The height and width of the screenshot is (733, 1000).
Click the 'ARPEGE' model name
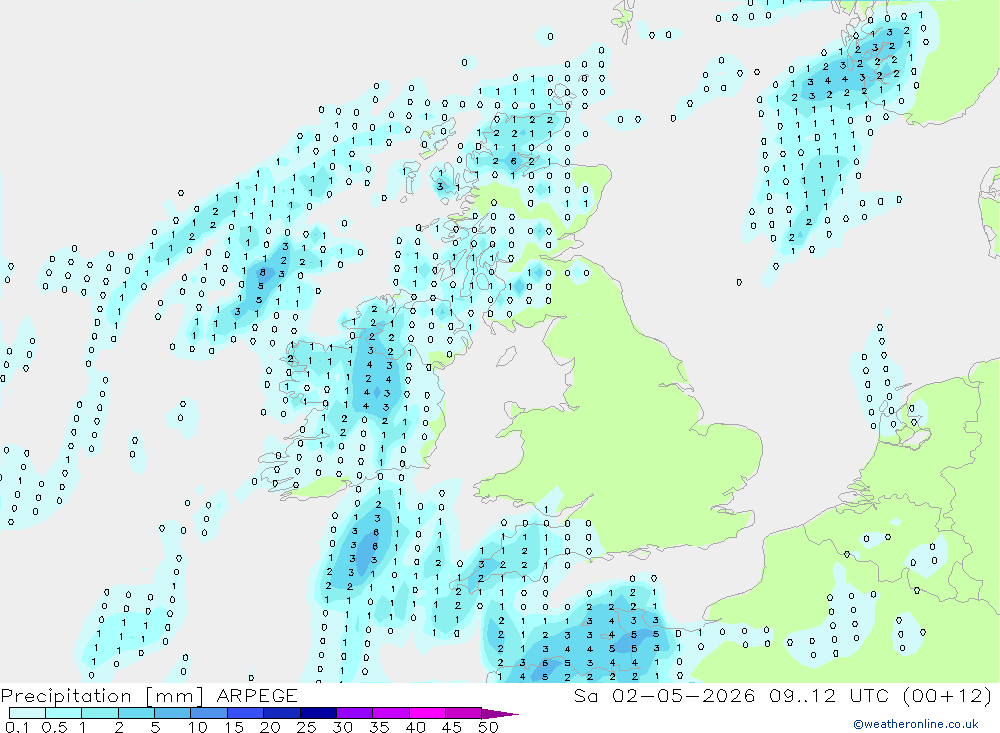coord(257,696)
